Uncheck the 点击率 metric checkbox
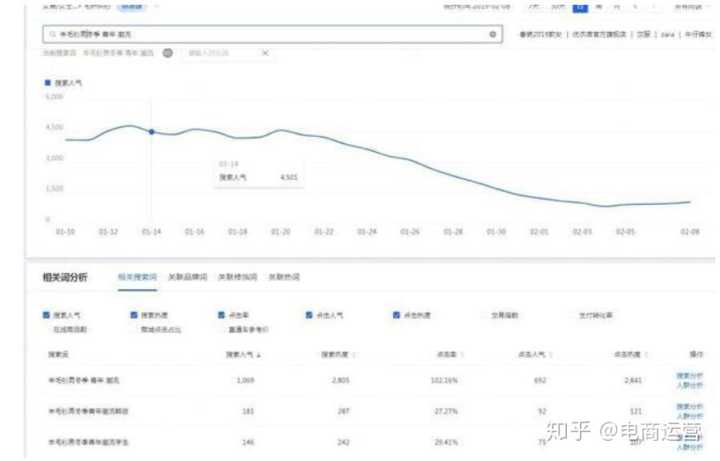720x461 pixels. pos(222,315)
